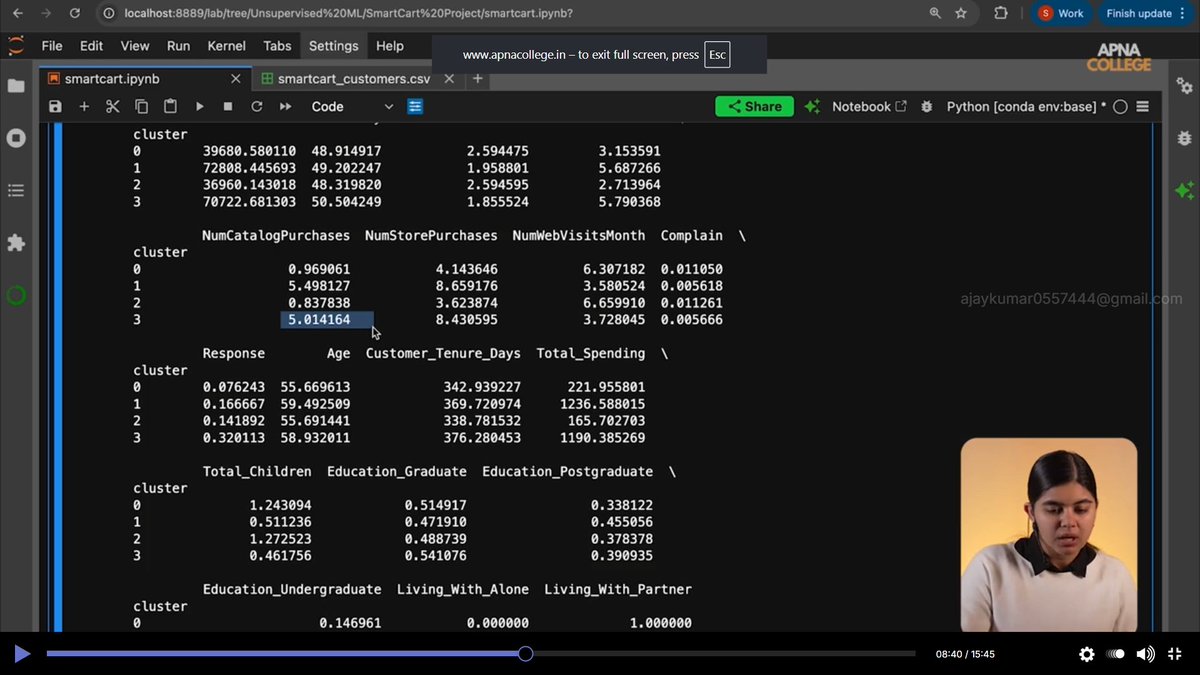Open a new launcher tab with plus
Screen dimensions: 1200x675
point(478,78)
